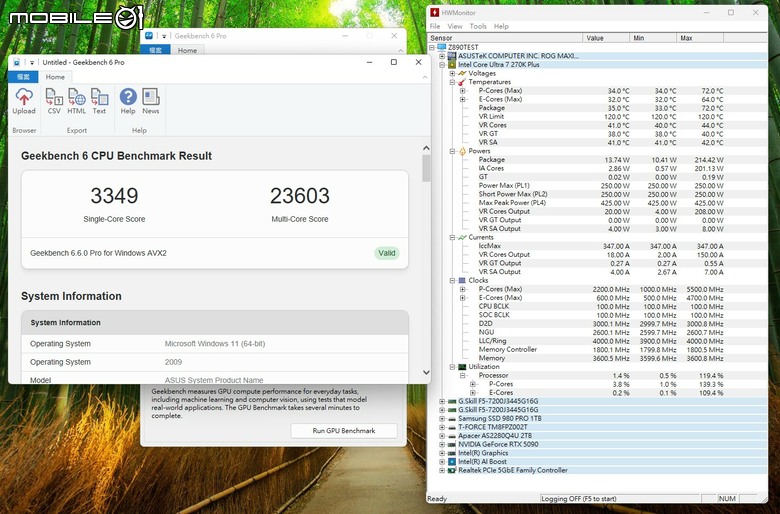Open the File menu in HWMonitor
The height and width of the screenshot is (514, 780).
click(x=435, y=26)
